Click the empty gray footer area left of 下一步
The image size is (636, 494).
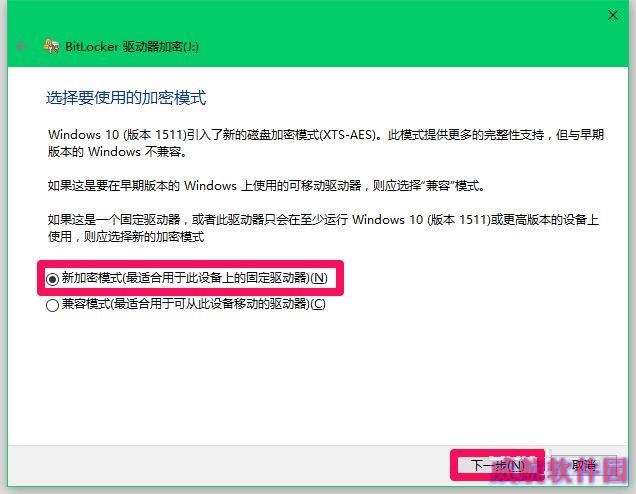click(227, 466)
